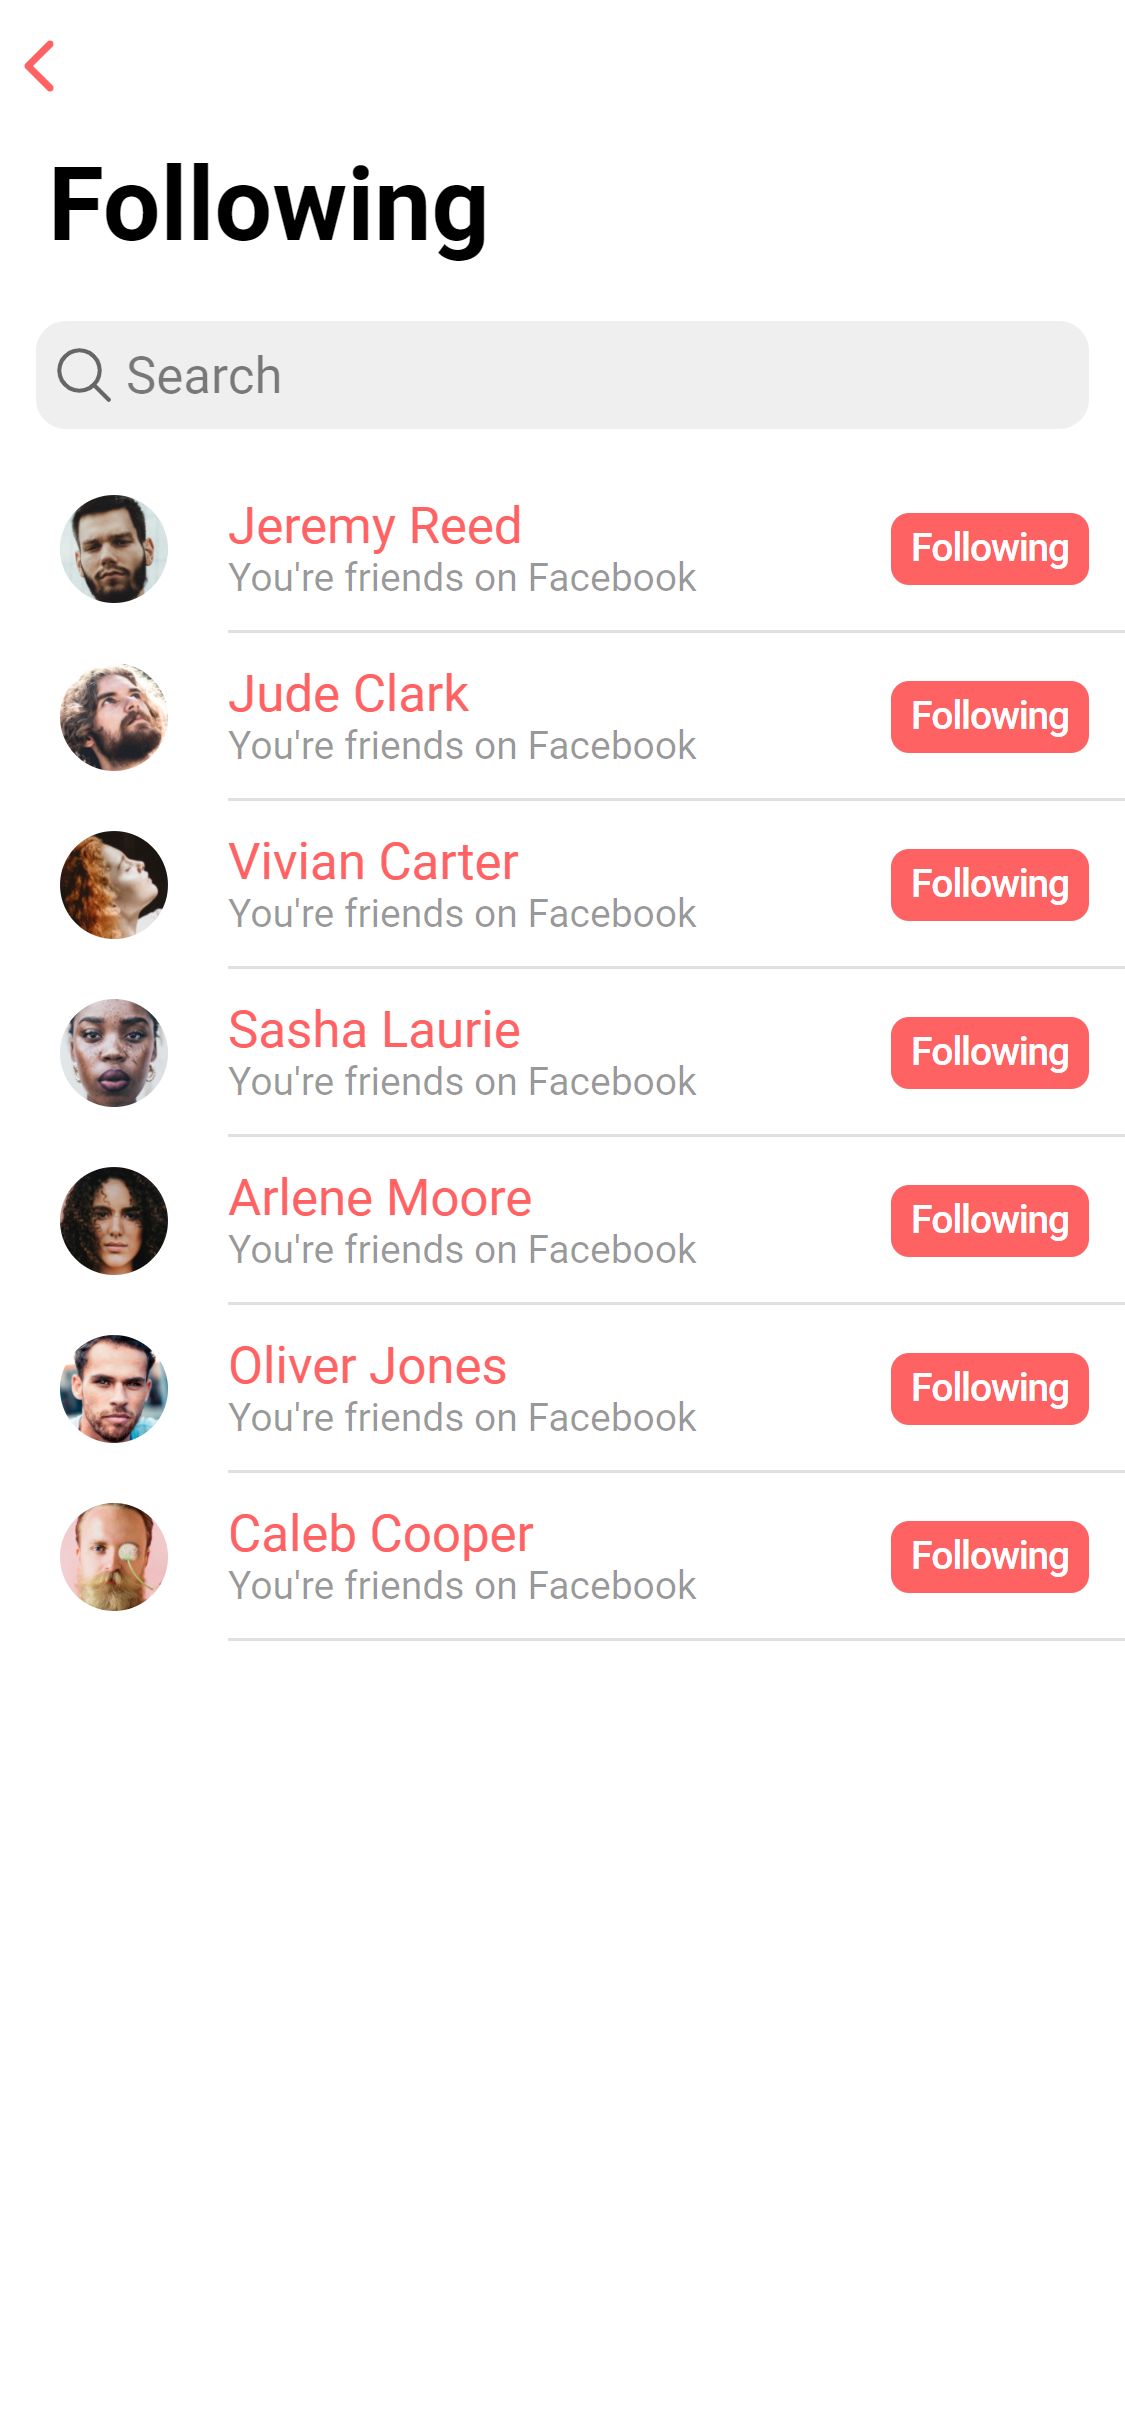Open Jeremy Reed's profile picture
The height and width of the screenshot is (2436, 1125).
(x=114, y=549)
